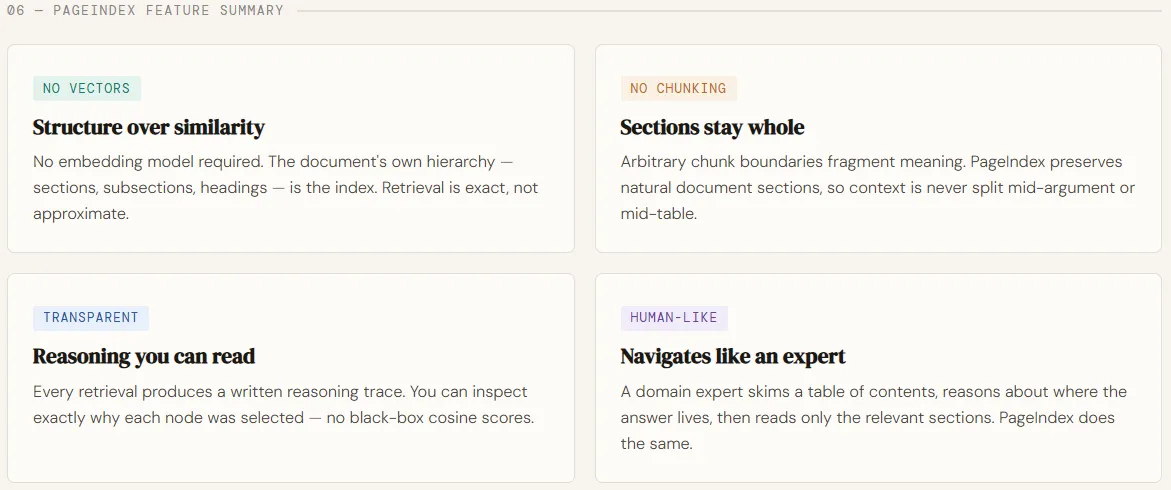Viewport: 1171px width, 490px height.
Task: Click the "Sections stay whole" title
Action: coord(712,127)
